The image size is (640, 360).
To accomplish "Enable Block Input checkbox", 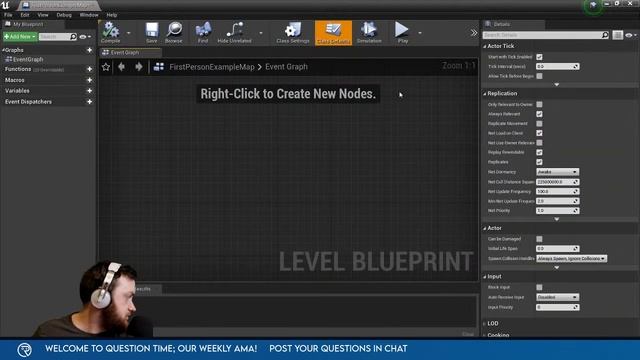I will tap(539, 287).
